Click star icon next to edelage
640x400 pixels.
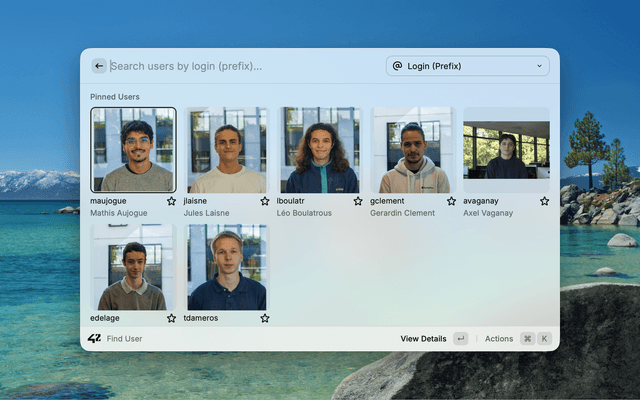click(171, 318)
